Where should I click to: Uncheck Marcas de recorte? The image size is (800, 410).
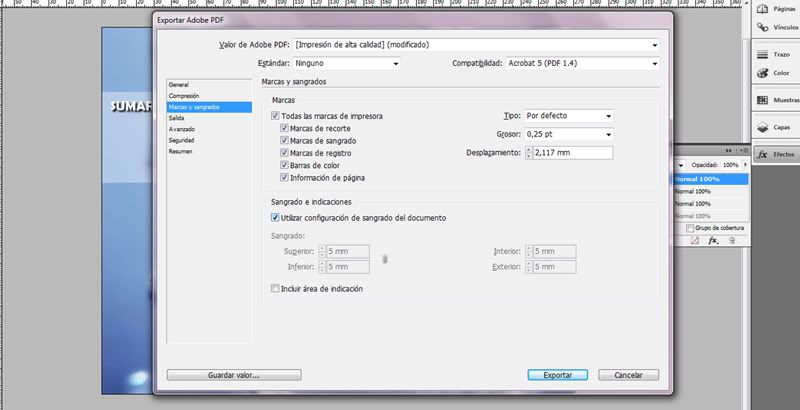coord(285,129)
